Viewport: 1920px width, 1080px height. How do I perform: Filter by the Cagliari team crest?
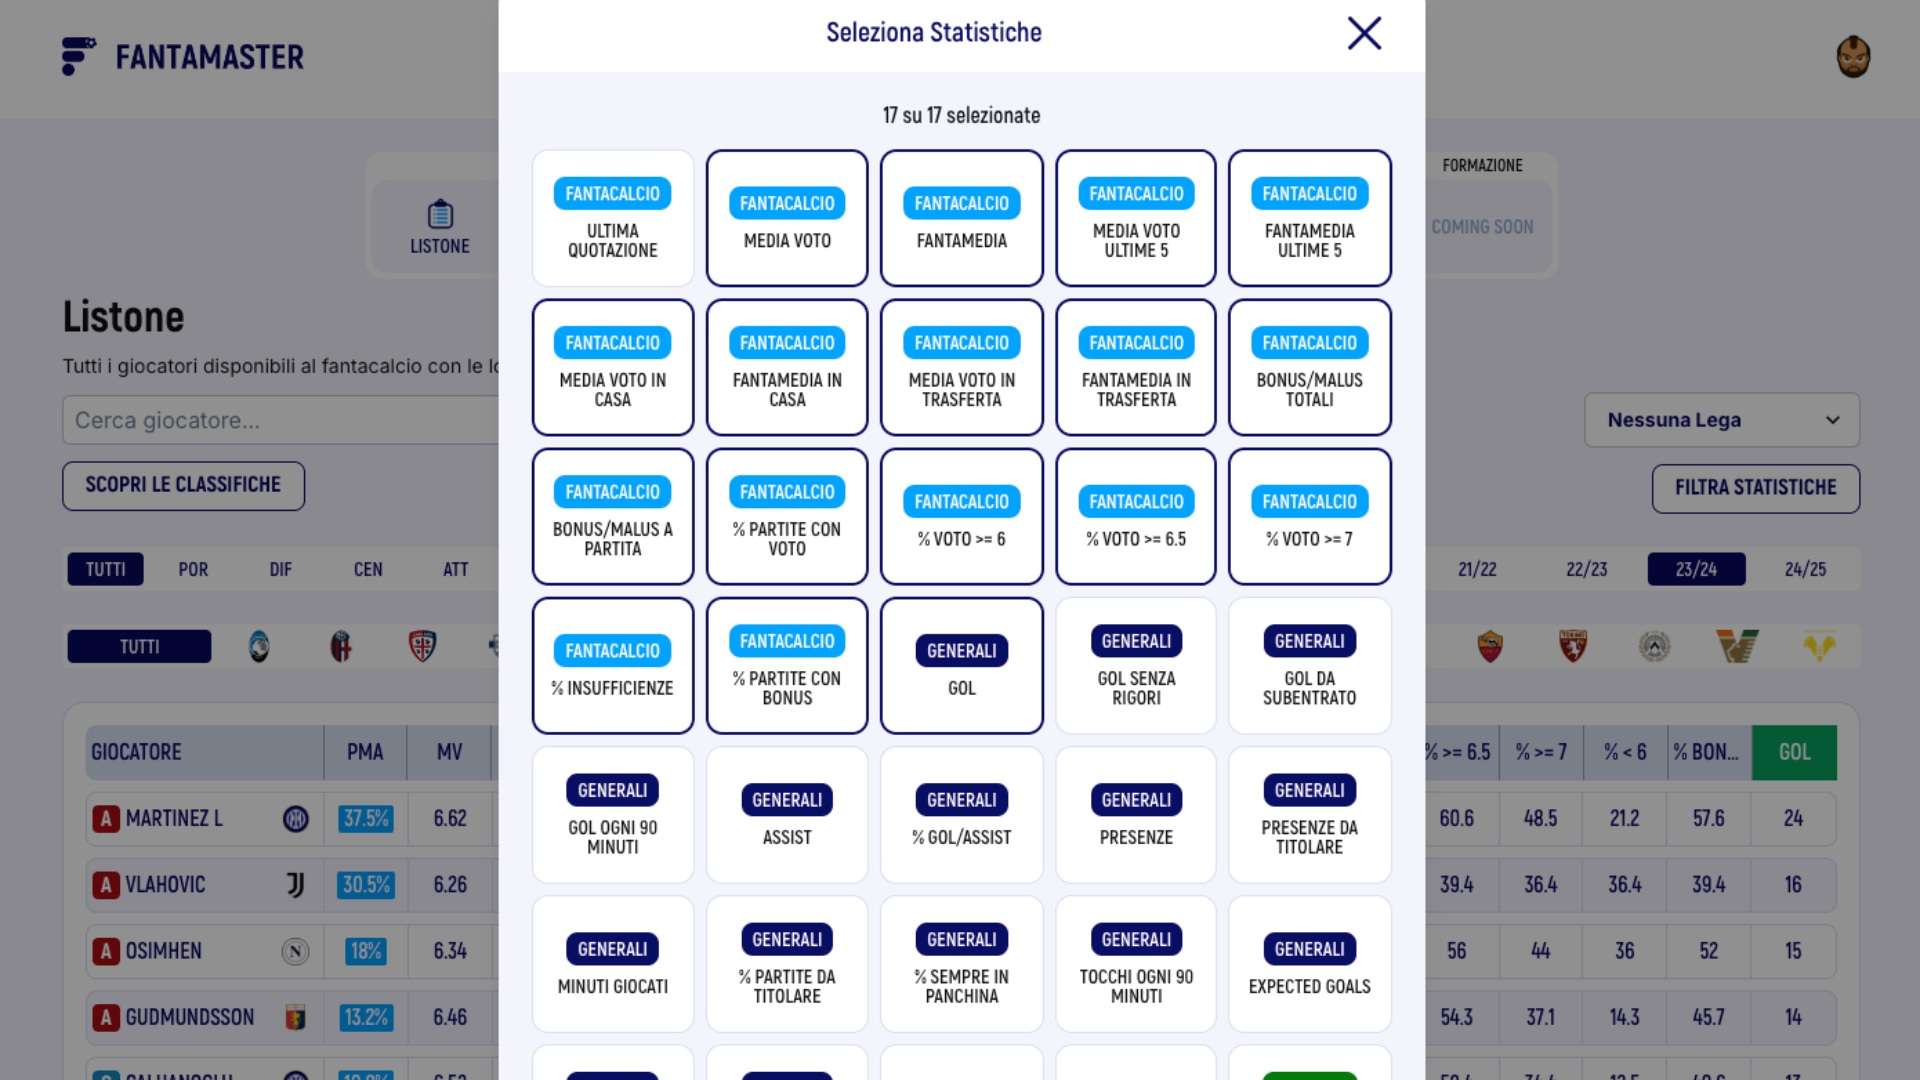tap(423, 647)
